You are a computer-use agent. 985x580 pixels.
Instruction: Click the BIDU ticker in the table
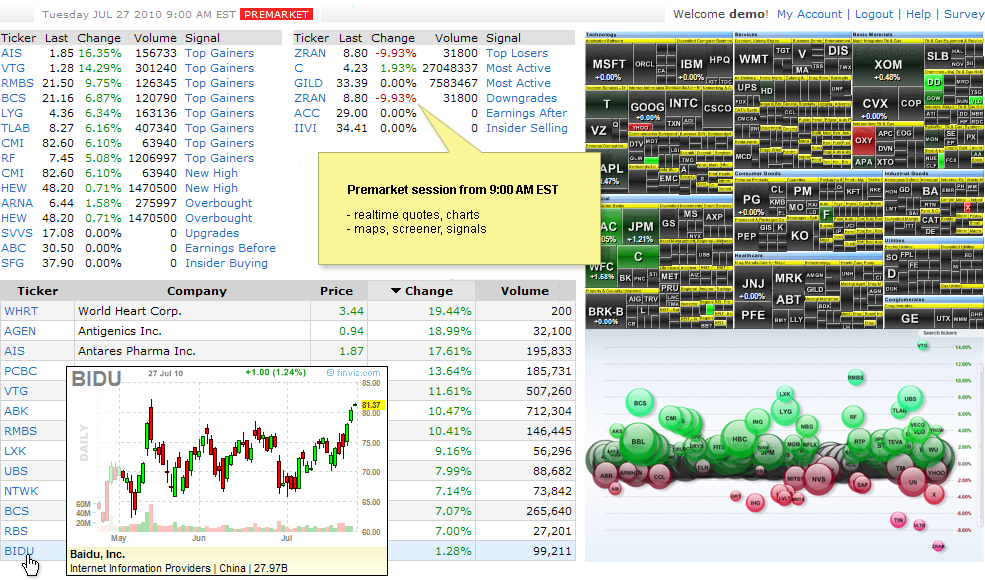click(x=19, y=551)
